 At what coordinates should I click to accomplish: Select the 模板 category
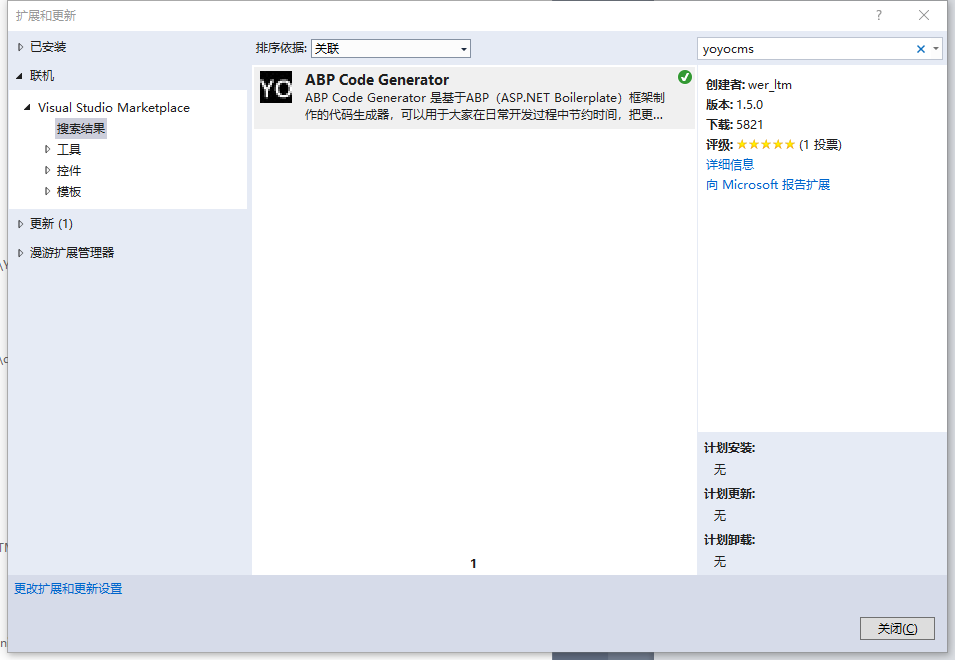pyautogui.click(x=67, y=191)
